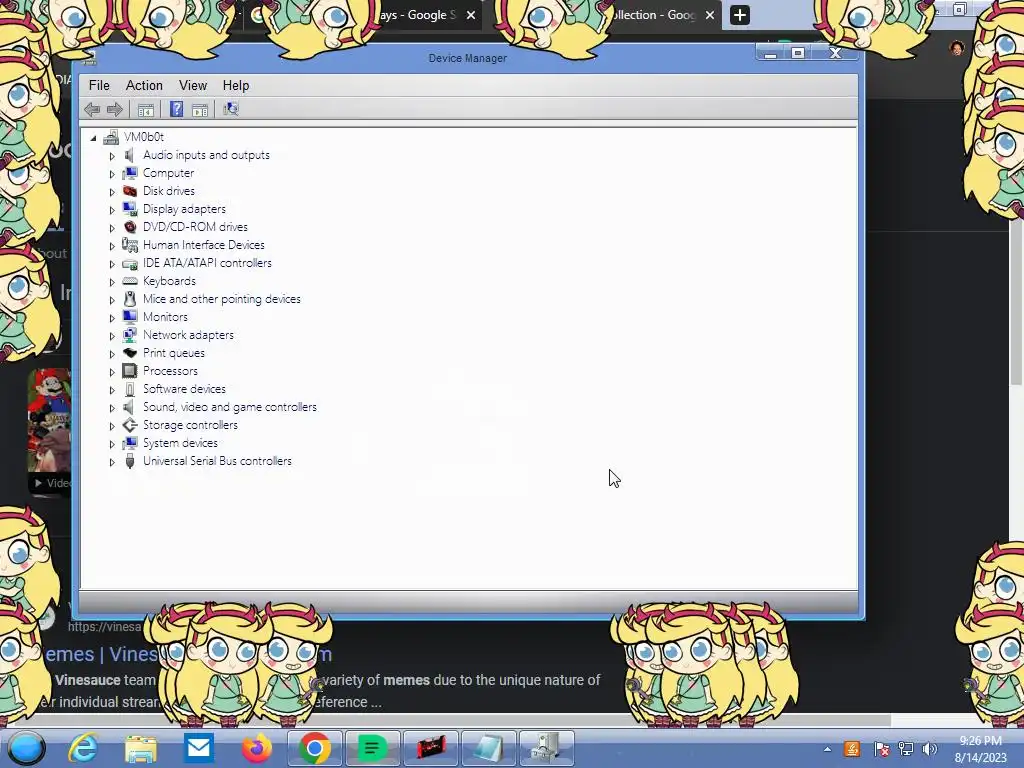Click the Properties toolbar icon beside Help
Viewport: 1024px width, 768px height.
200,110
